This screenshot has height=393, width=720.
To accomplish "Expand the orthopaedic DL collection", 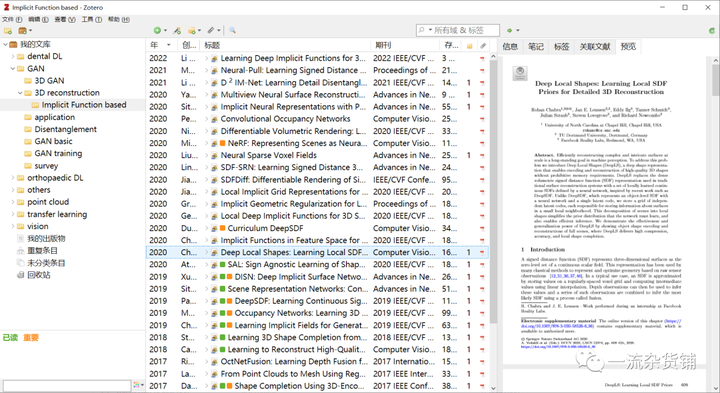I will click(13, 178).
